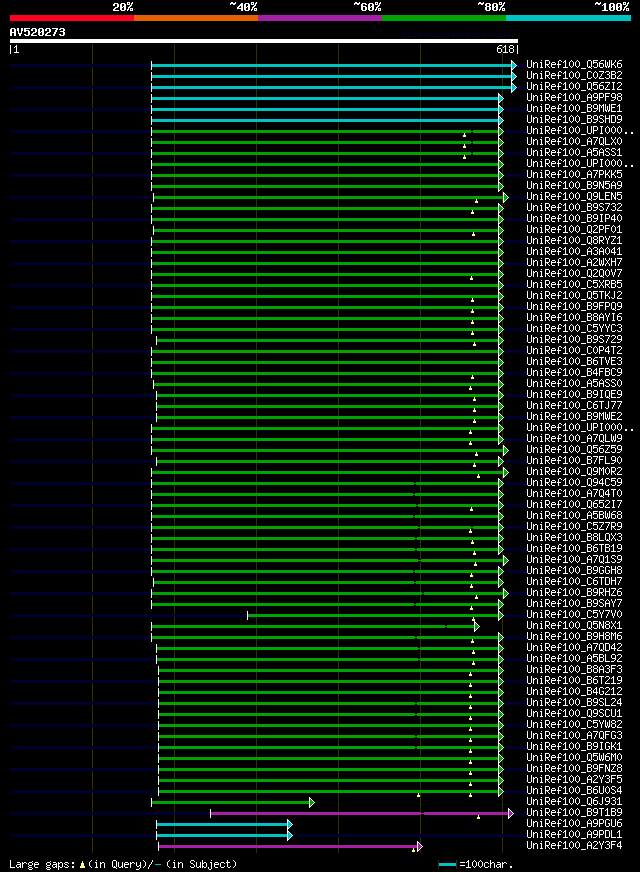The image size is (640, 872).
Task: Select the UniRef100_A7PKK5 label
Action: click(x=574, y=175)
